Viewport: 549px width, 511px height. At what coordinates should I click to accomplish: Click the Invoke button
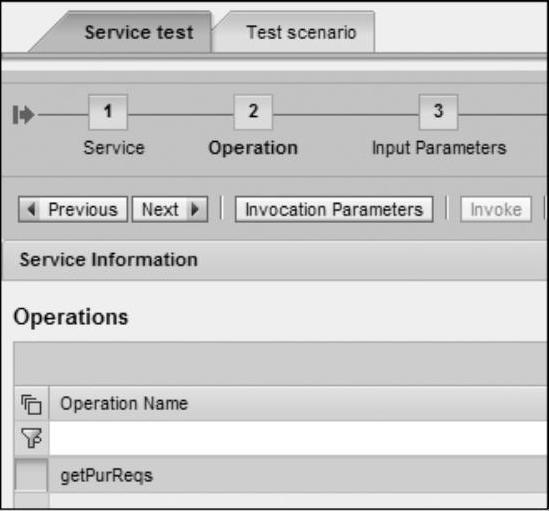pyautogui.click(x=496, y=209)
